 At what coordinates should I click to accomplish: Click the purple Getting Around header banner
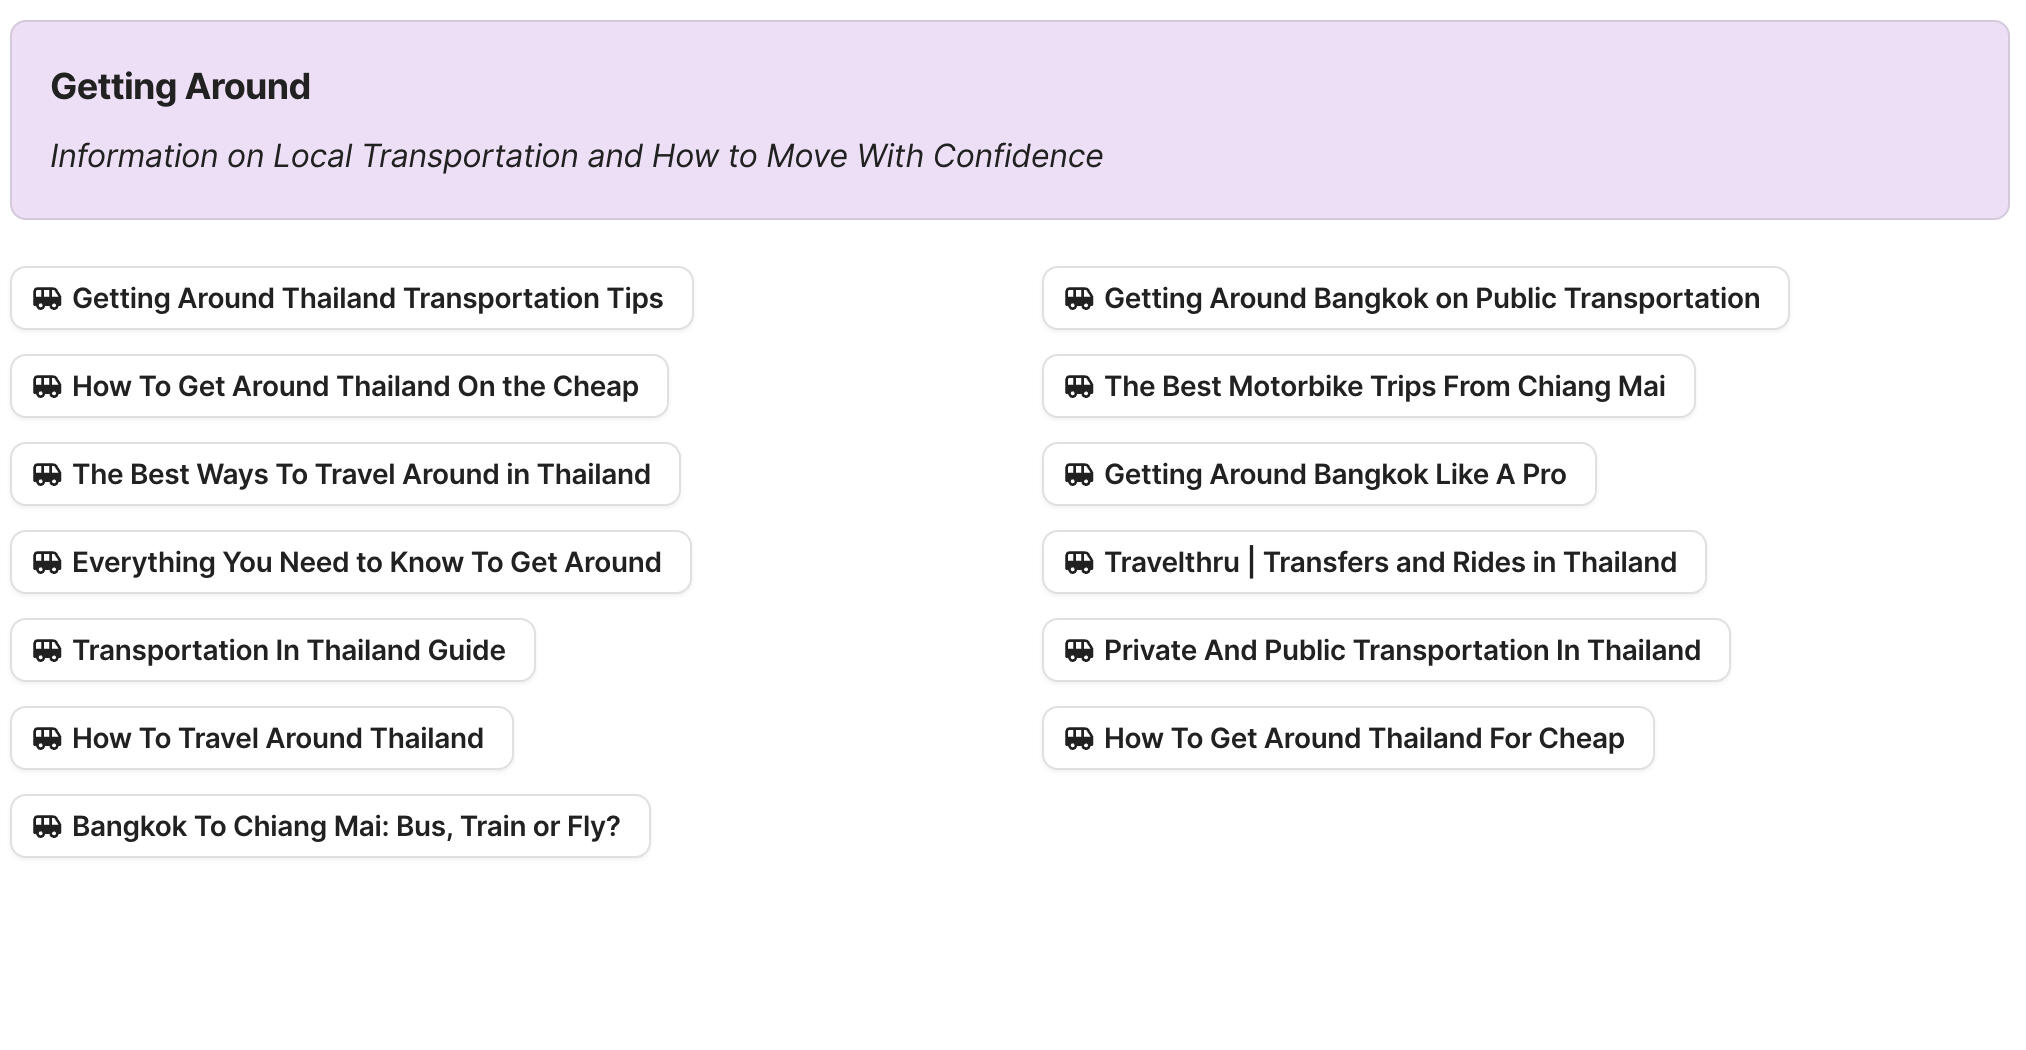tap(1013, 120)
